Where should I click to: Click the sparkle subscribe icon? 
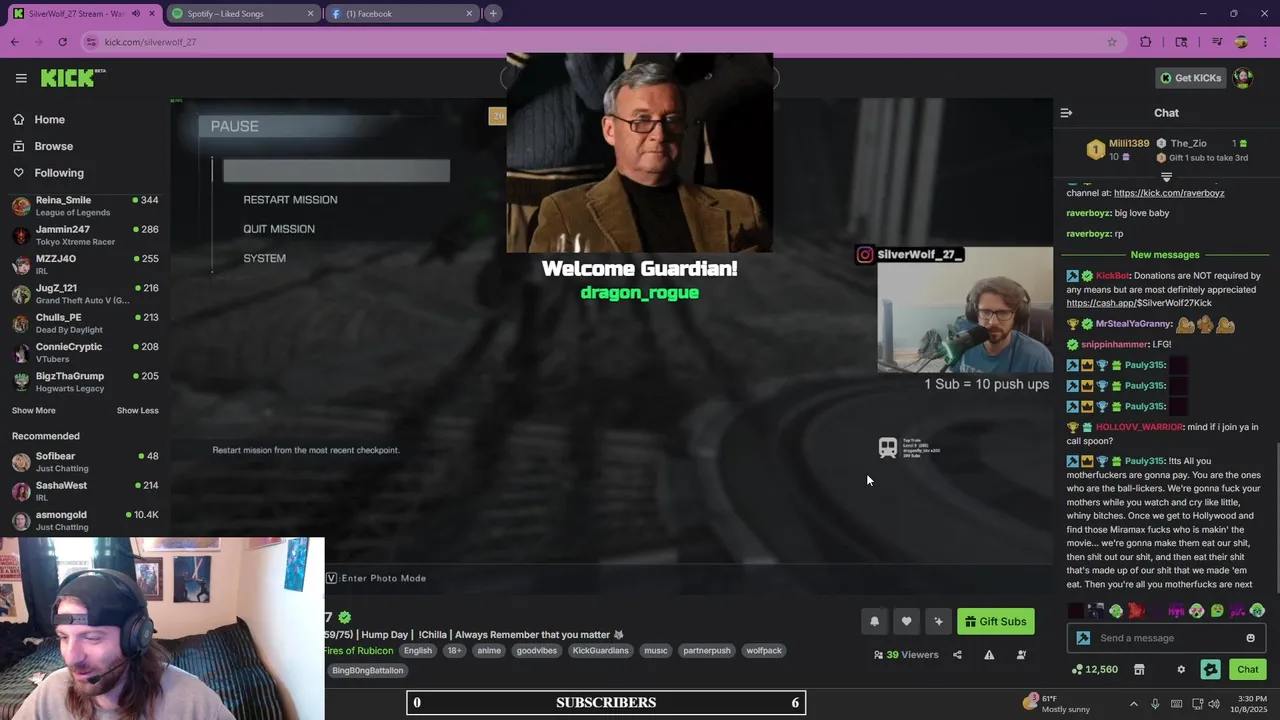938,622
